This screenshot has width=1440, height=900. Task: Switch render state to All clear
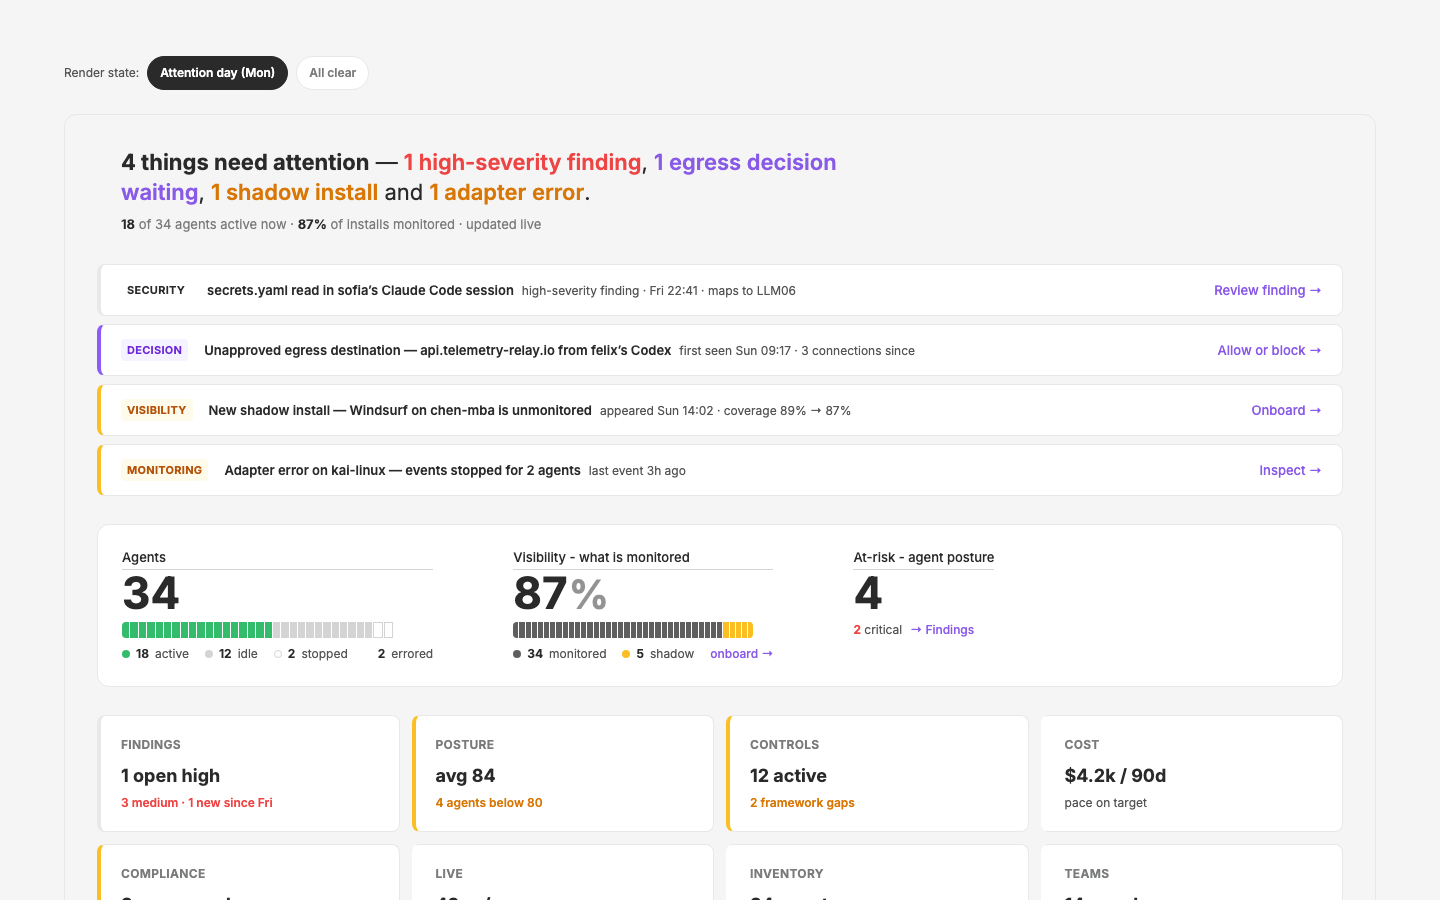[332, 73]
